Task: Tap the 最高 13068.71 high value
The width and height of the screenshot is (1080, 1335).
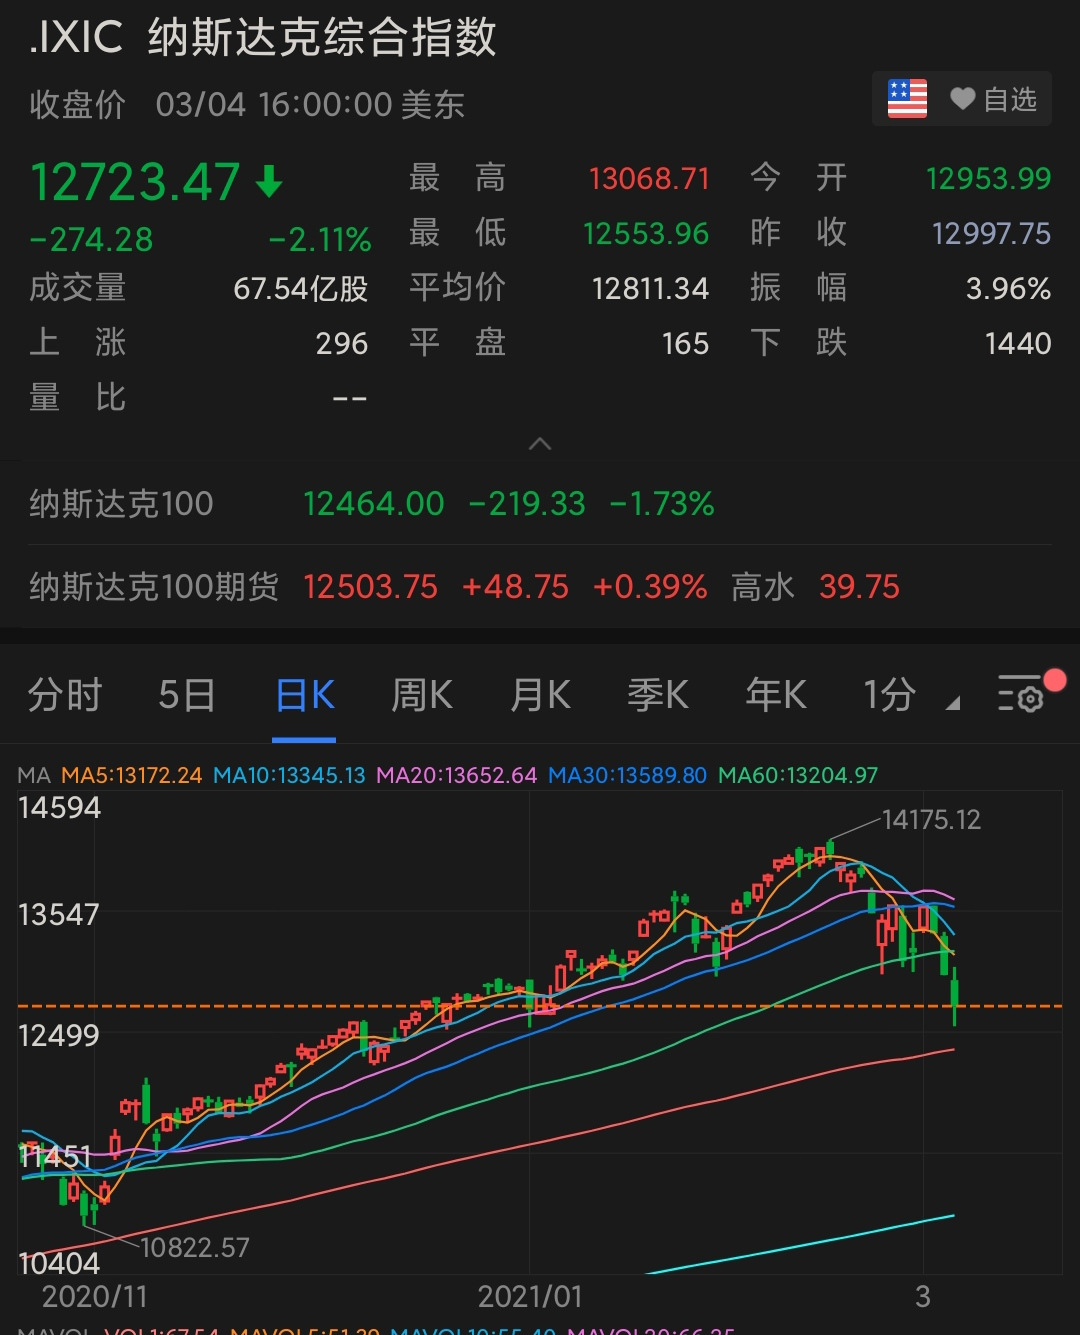Action: pyautogui.click(x=649, y=179)
